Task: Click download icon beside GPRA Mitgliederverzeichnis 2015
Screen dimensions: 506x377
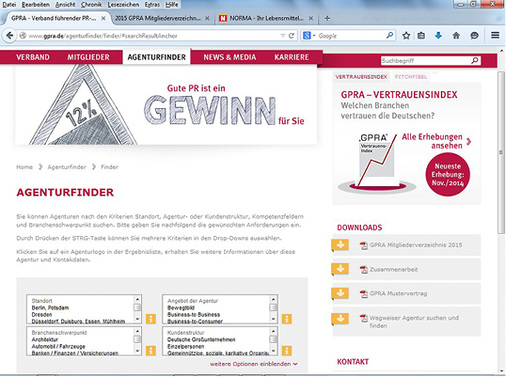Action: point(340,245)
